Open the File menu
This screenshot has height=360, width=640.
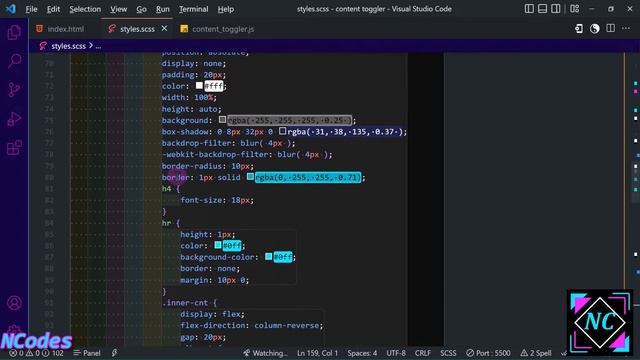coord(31,9)
